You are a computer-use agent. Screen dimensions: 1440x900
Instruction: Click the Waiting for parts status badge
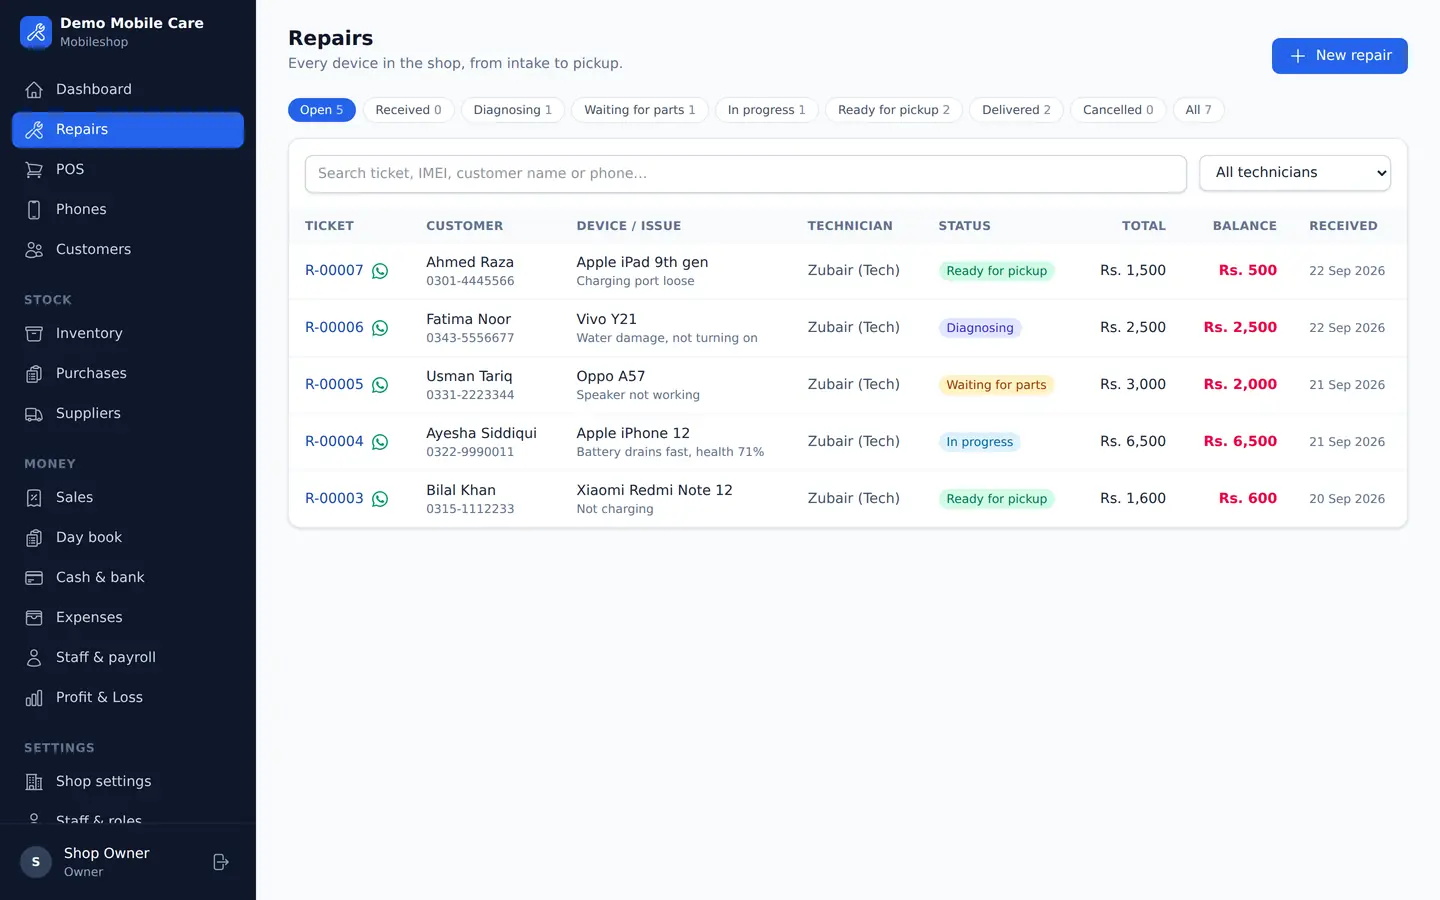(996, 385)
